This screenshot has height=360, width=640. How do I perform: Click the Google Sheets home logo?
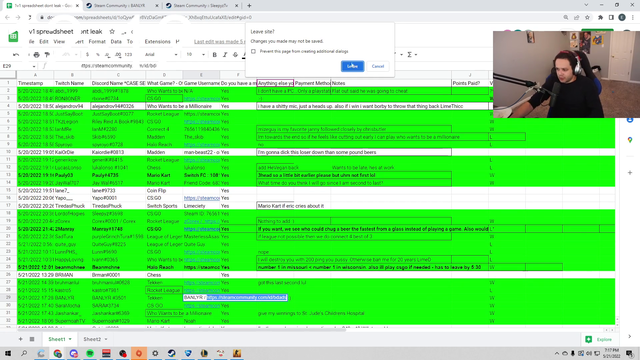pyautogui.click(x=13, y=36)
